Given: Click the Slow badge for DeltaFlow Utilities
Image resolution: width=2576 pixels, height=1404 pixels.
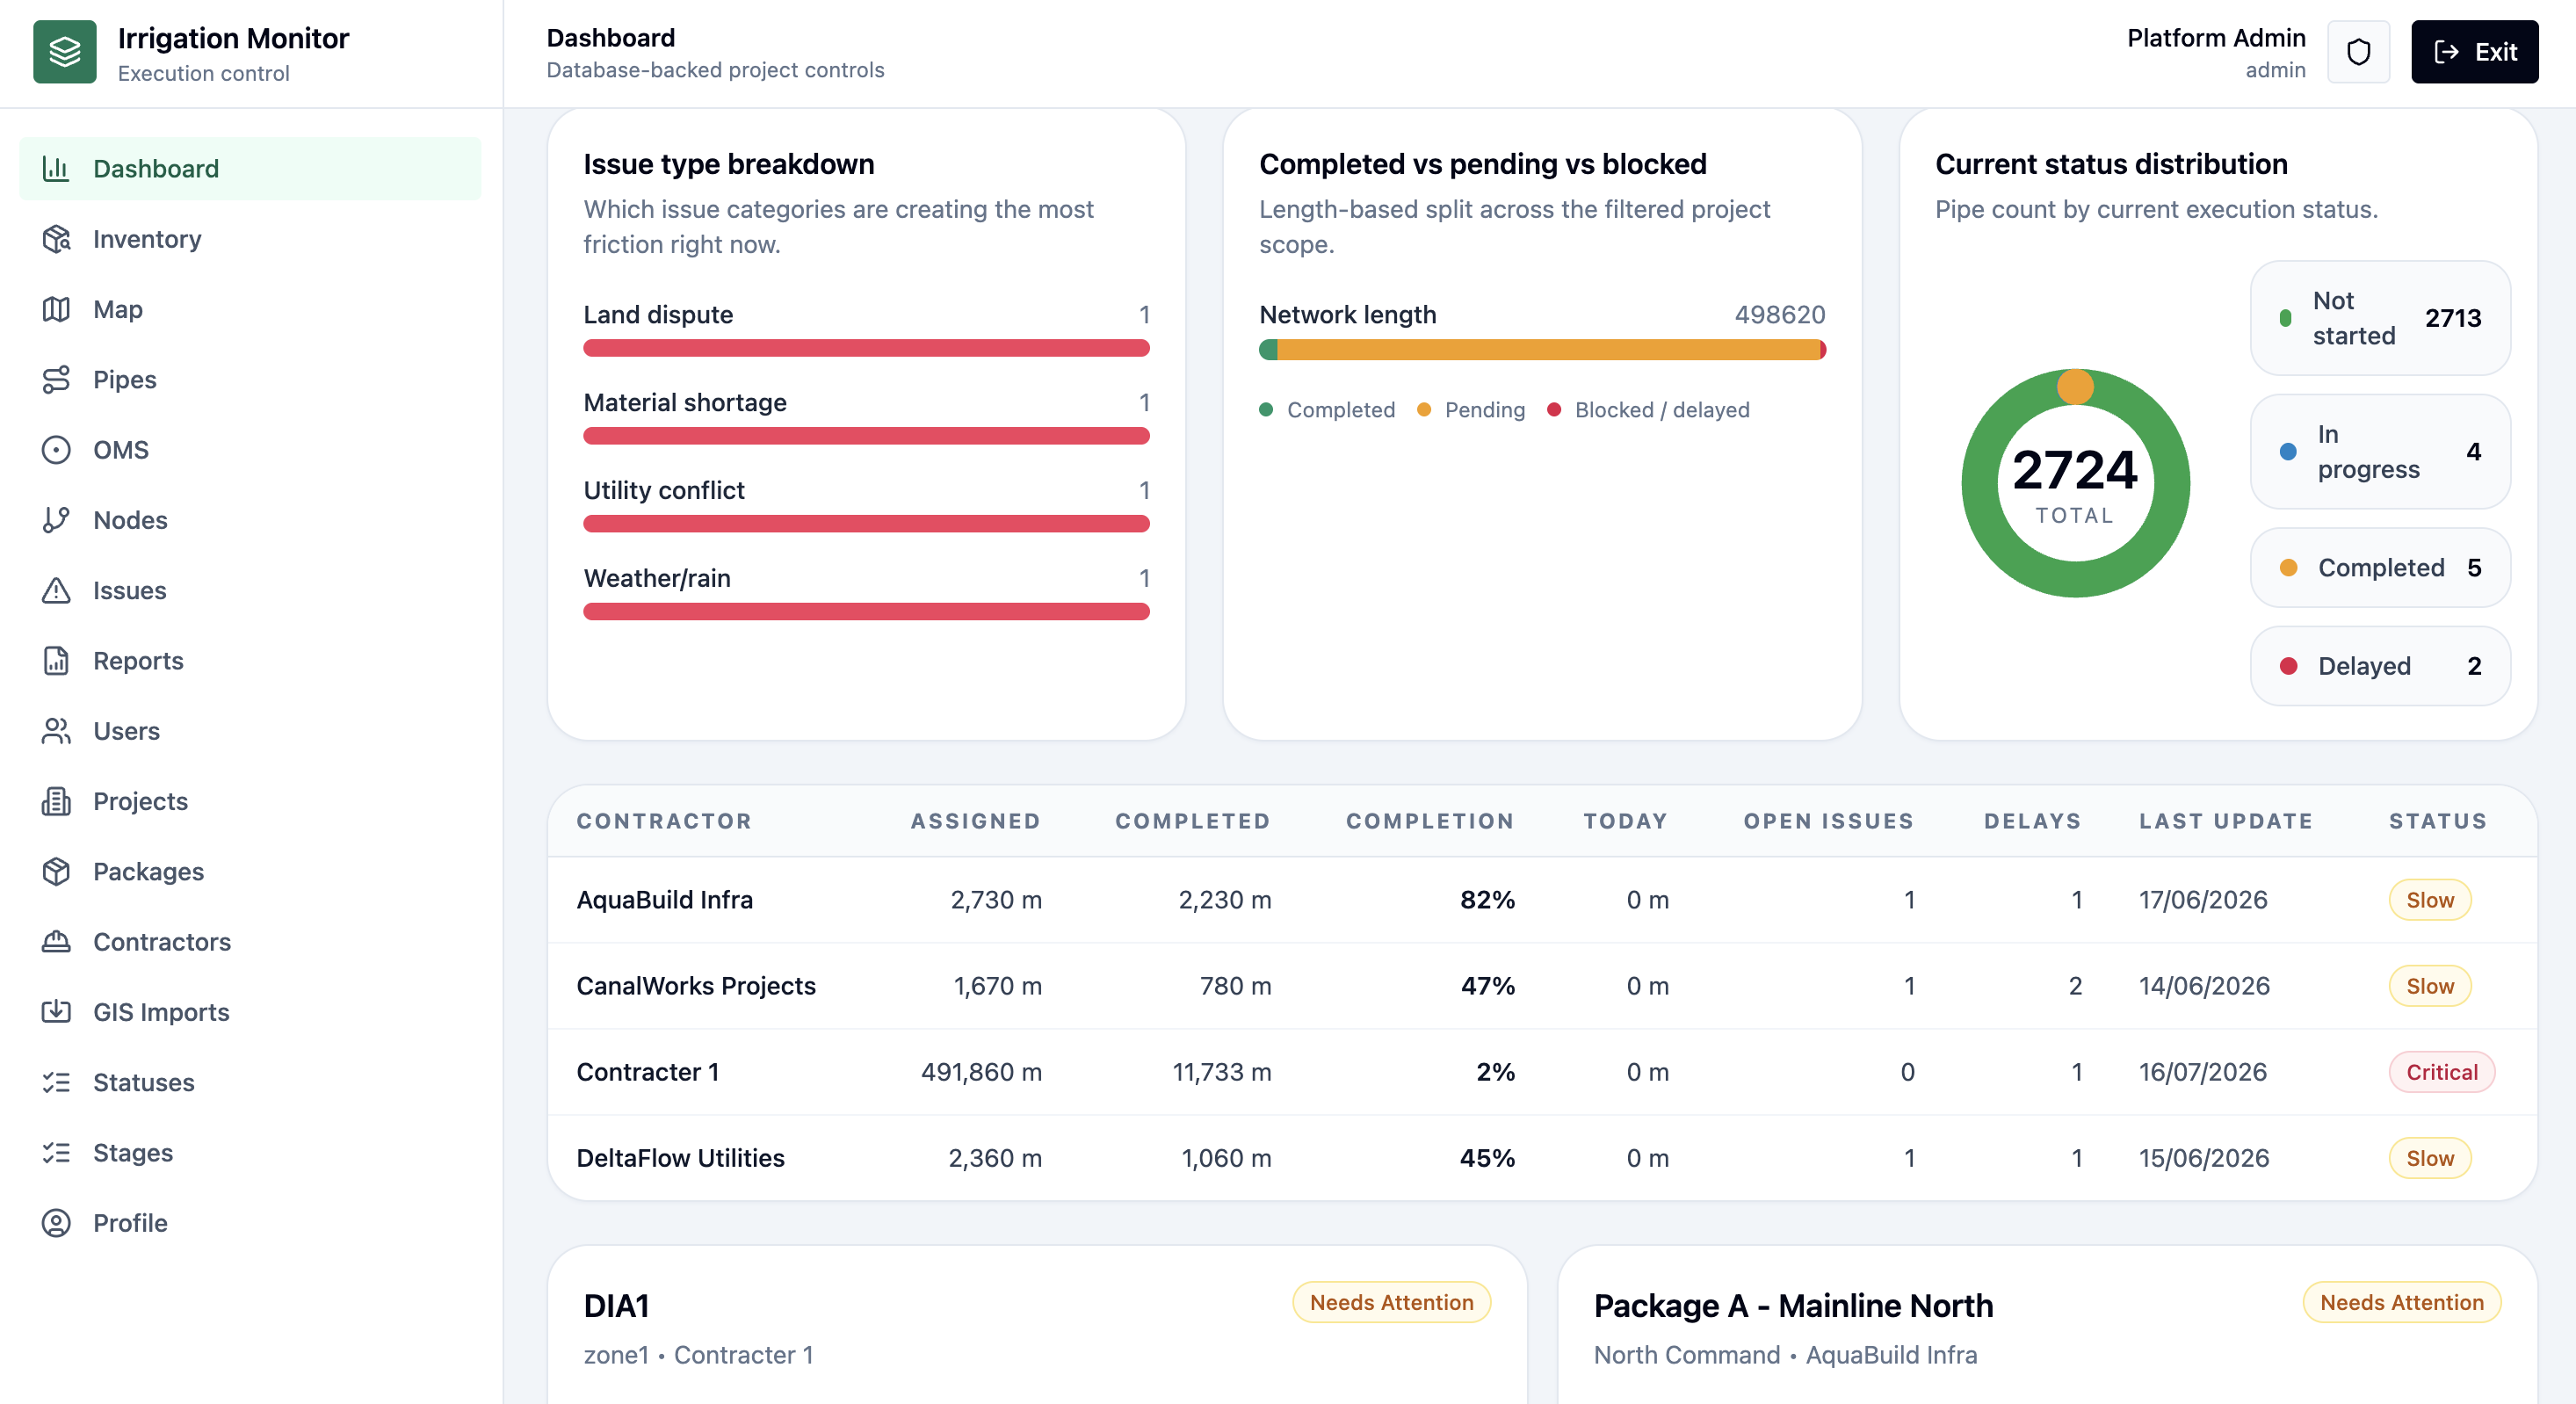Looking at the screenshot, I should point(2429,1157).
